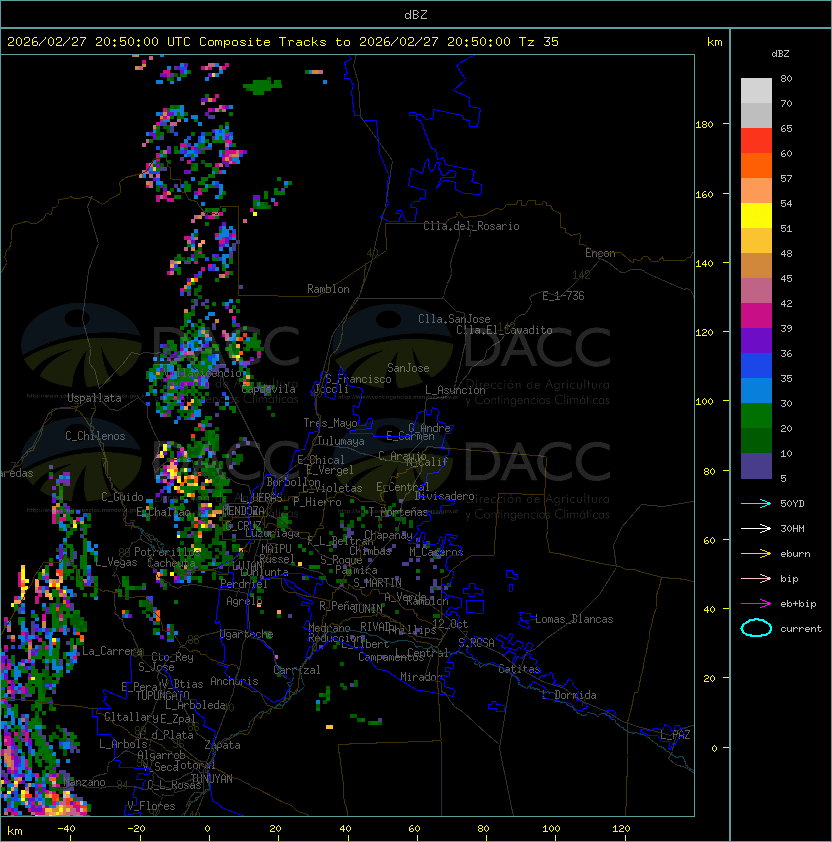Select the 'Uspallata' map label
The height and width of the screenshot is (842, 832).
click(94, 398)
